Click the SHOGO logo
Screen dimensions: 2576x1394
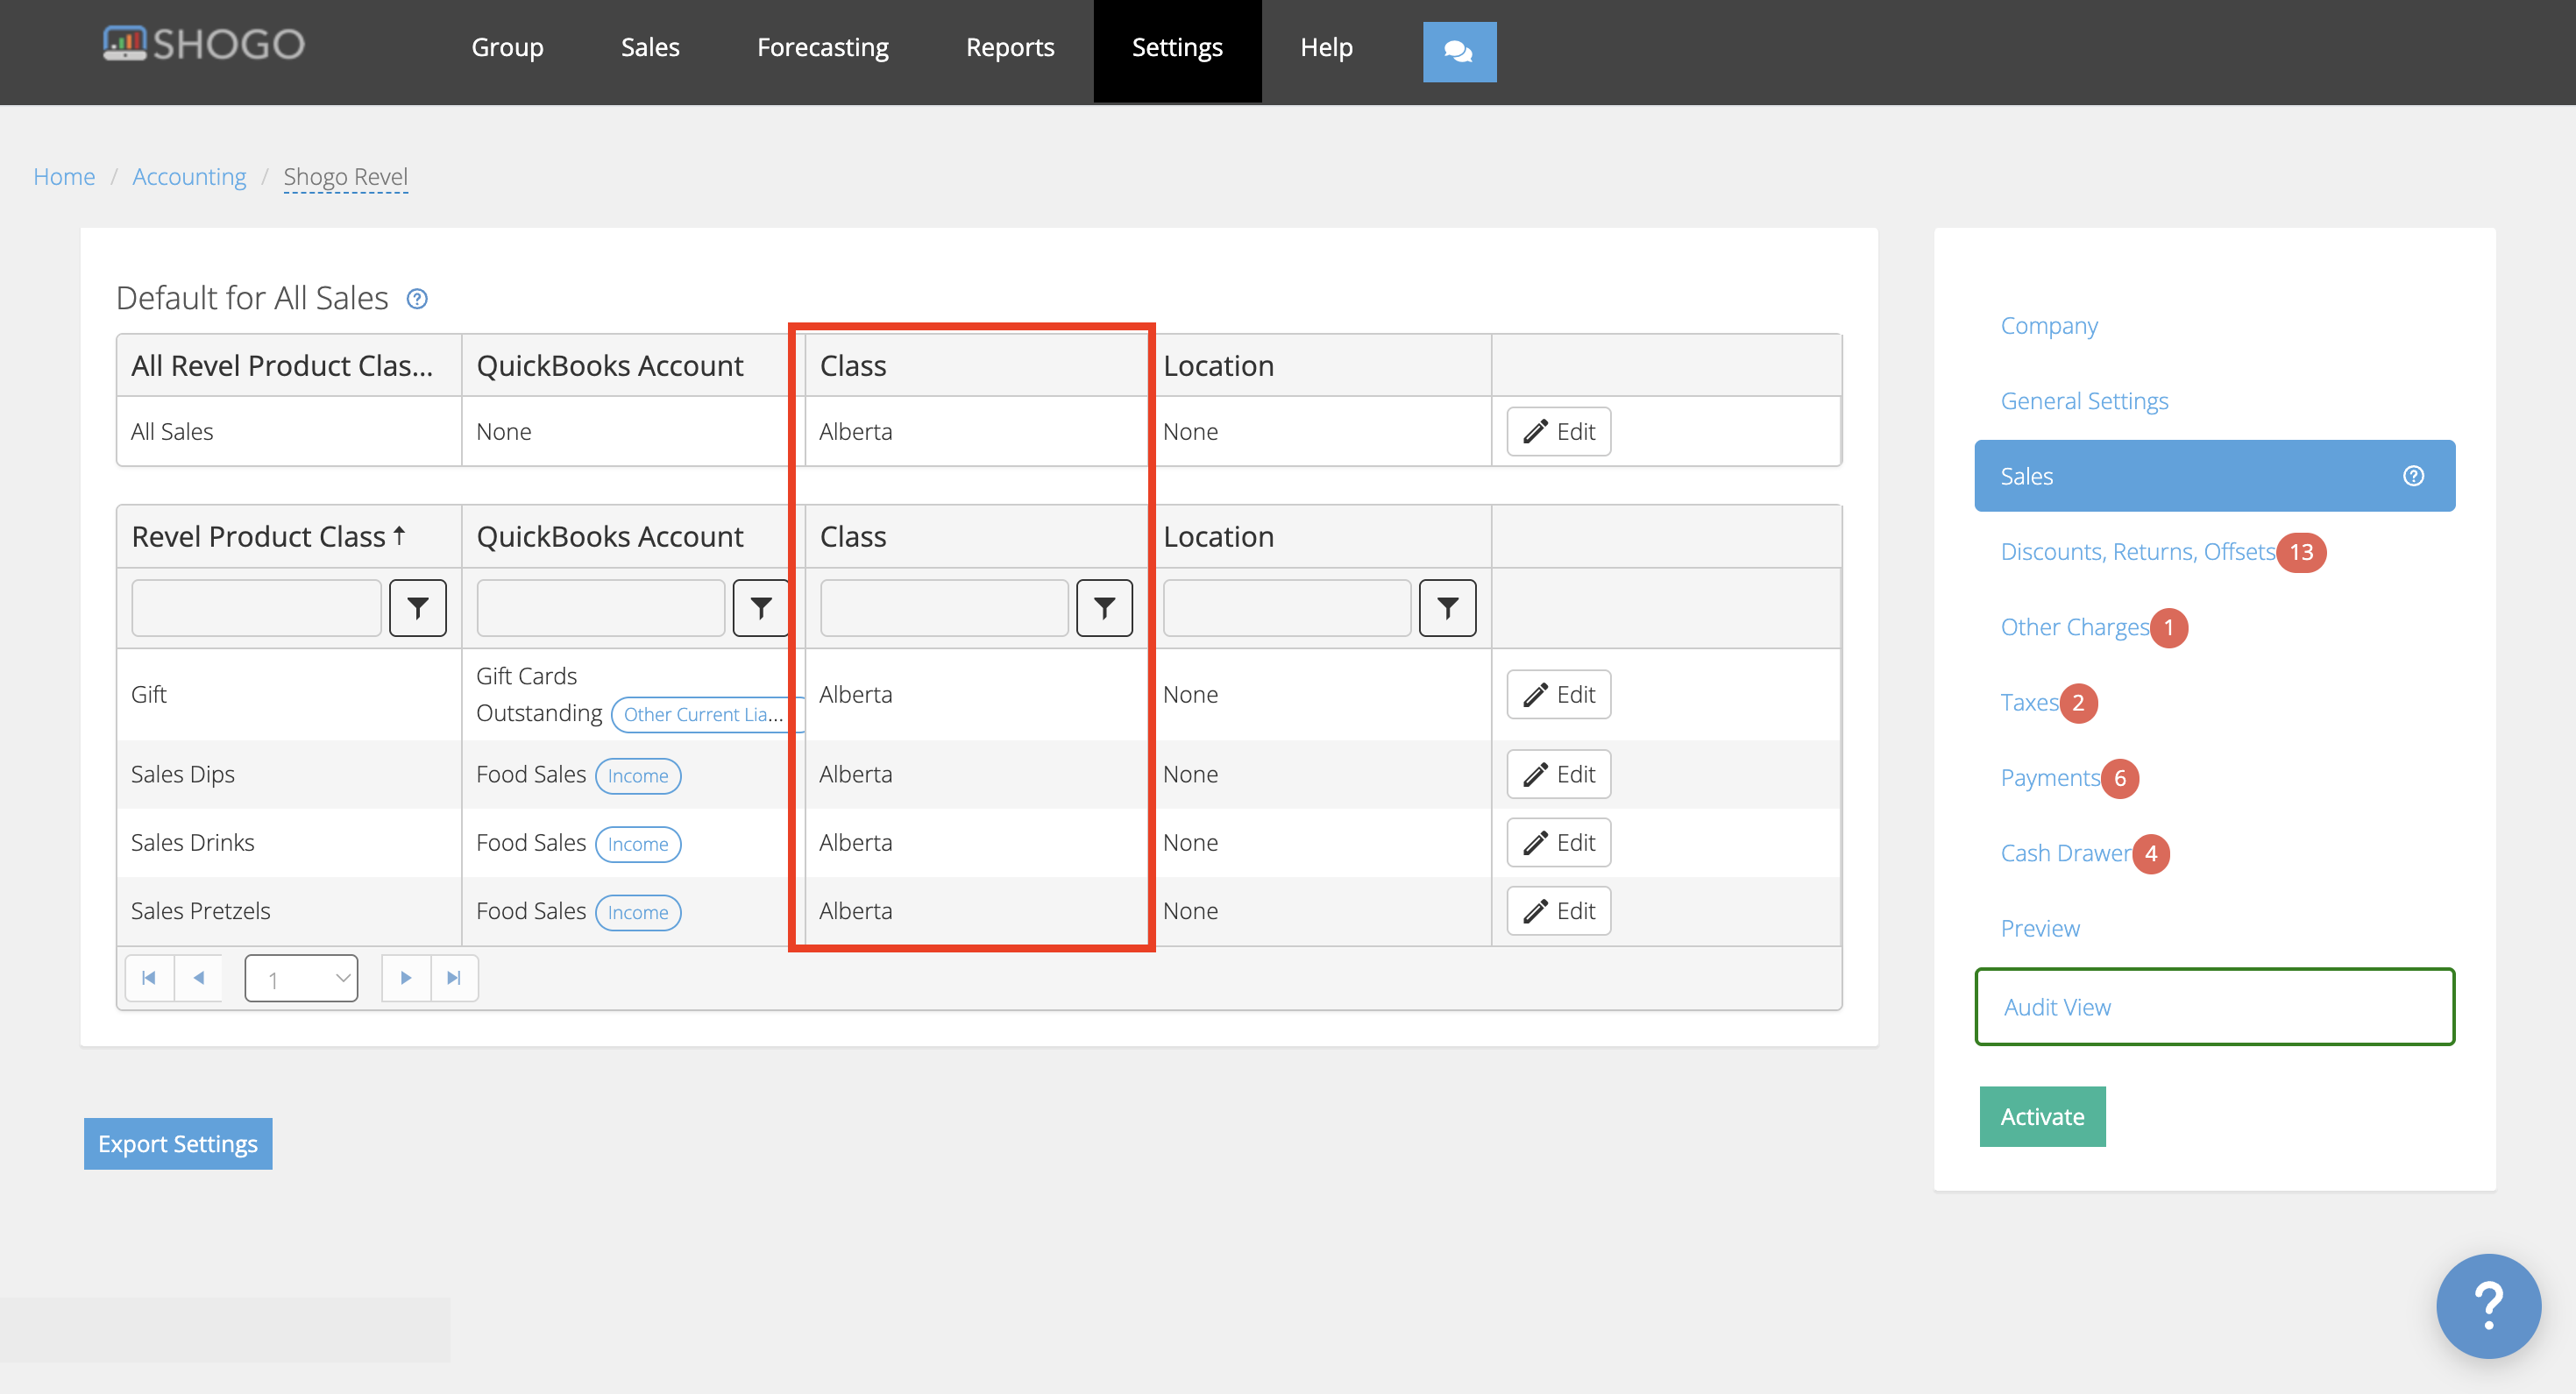[204, 44]
